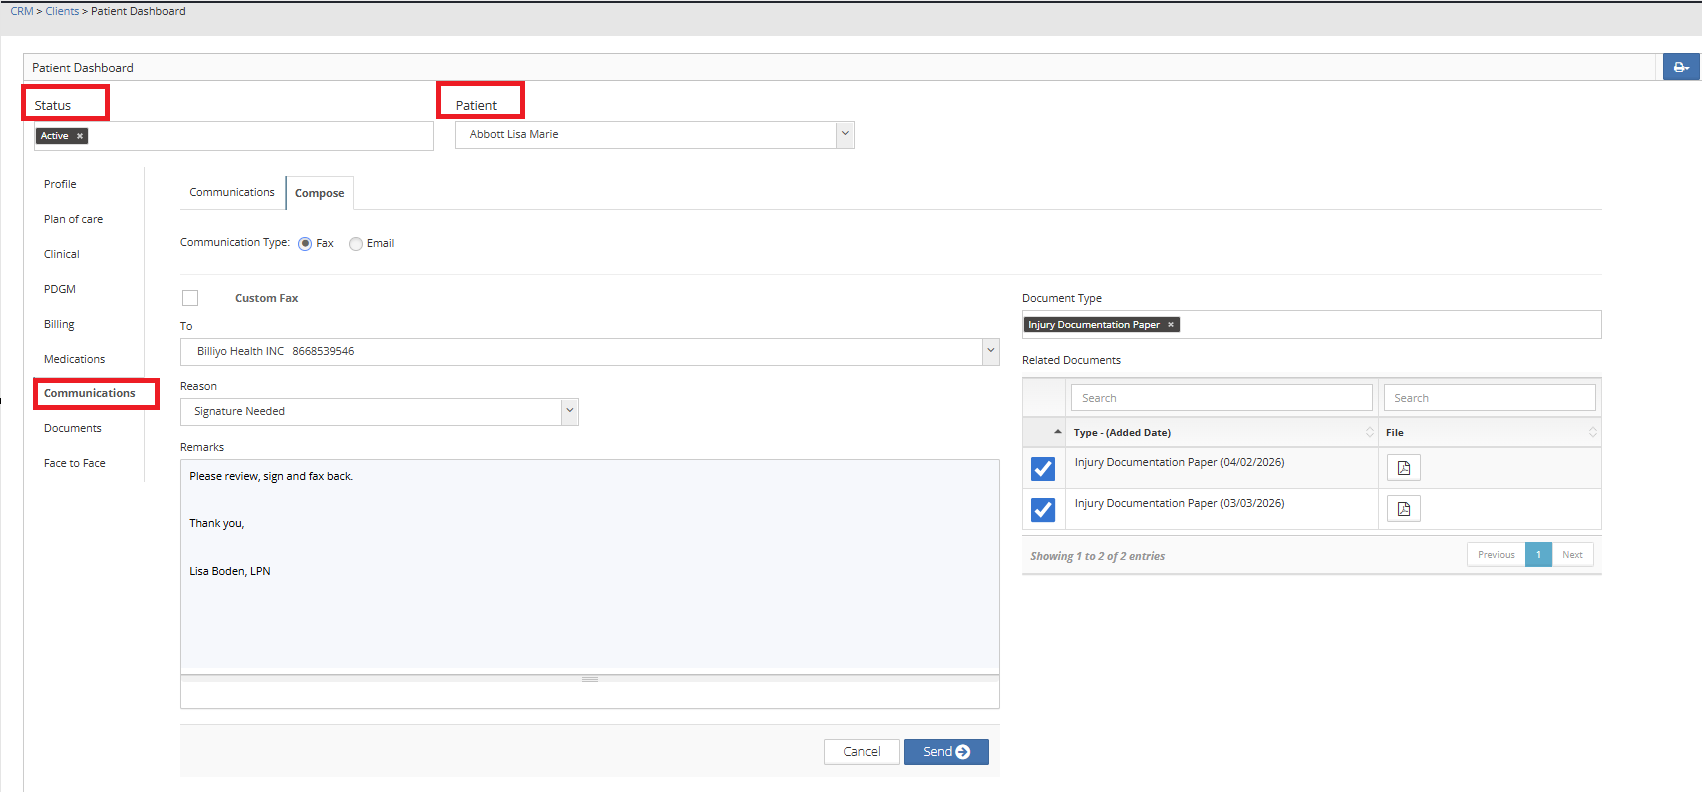This screenshot has height=792, width=1702.
Task: Expand the Patient dropdown
Action: point(845,134)
